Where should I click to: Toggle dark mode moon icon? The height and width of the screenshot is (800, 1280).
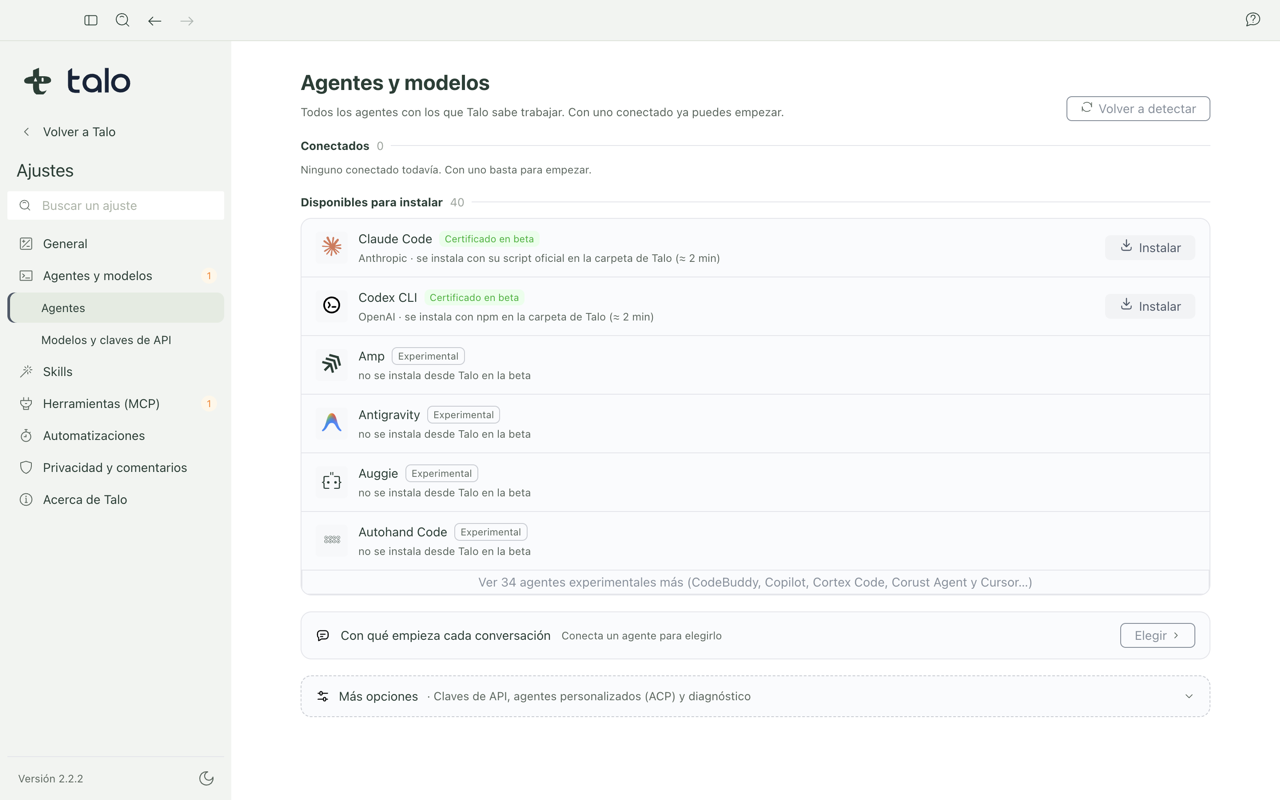pos(206,778)
